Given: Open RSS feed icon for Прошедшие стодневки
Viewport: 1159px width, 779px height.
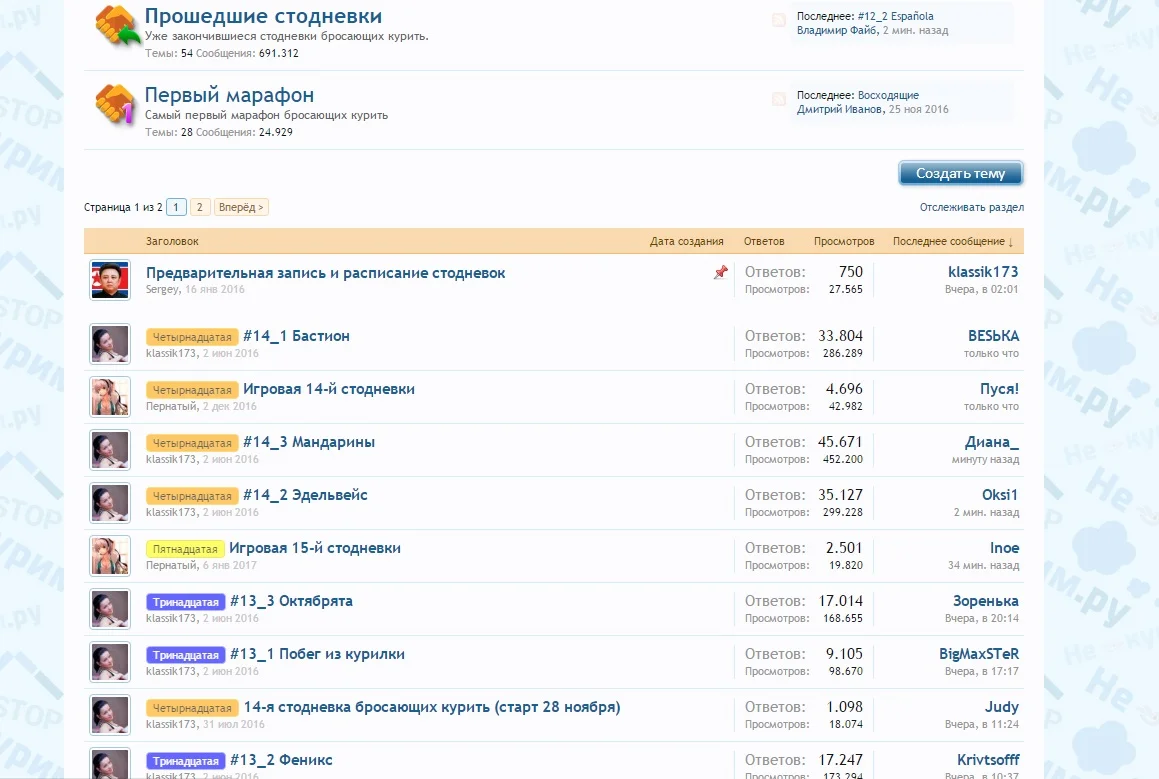Looking at the screenshot, I should [x=779, y=20].
